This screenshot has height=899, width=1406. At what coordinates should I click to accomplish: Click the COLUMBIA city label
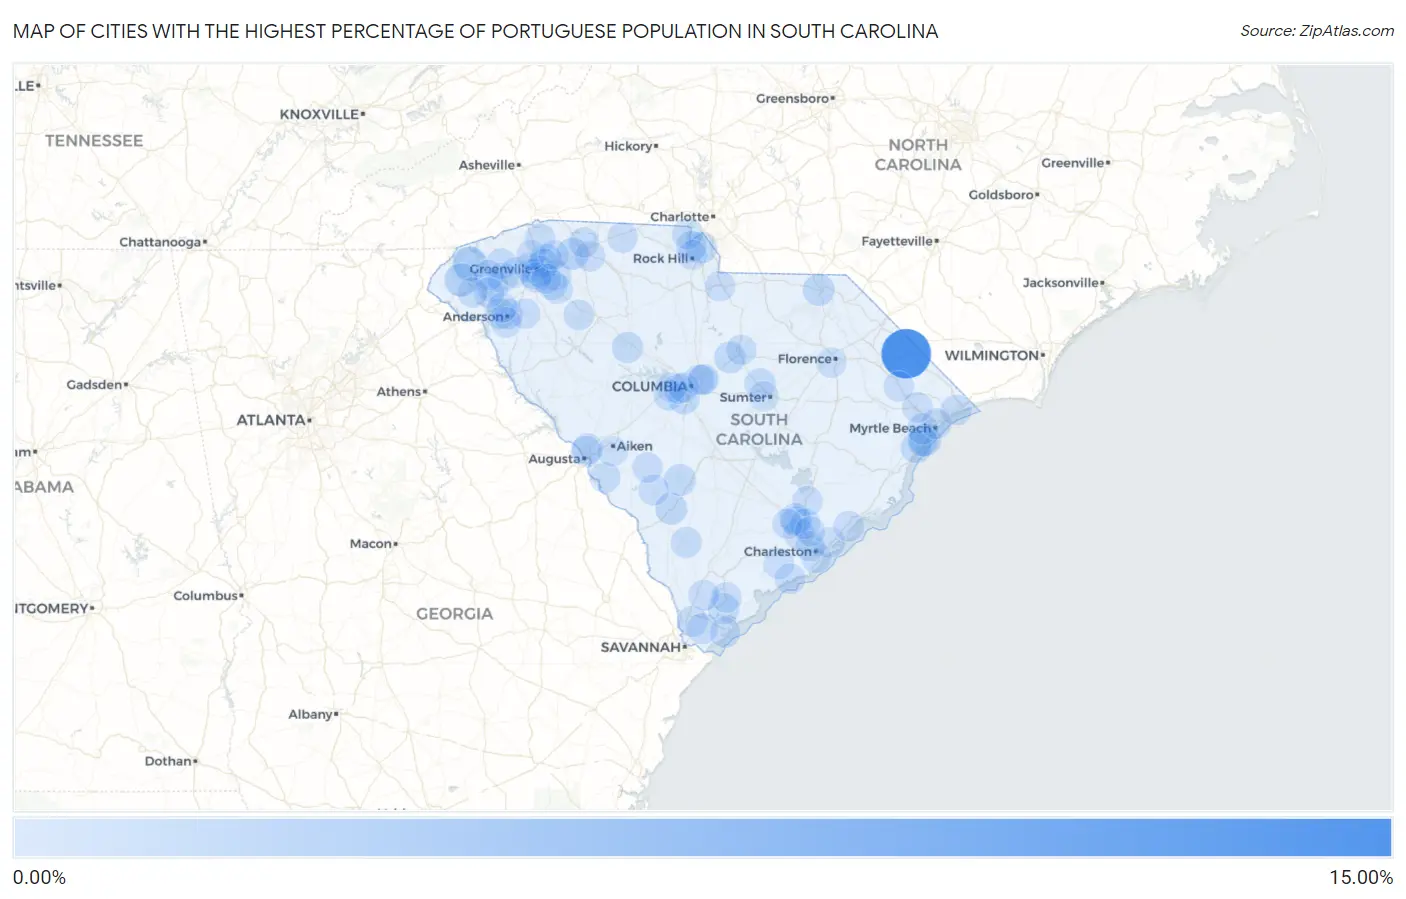651,386
